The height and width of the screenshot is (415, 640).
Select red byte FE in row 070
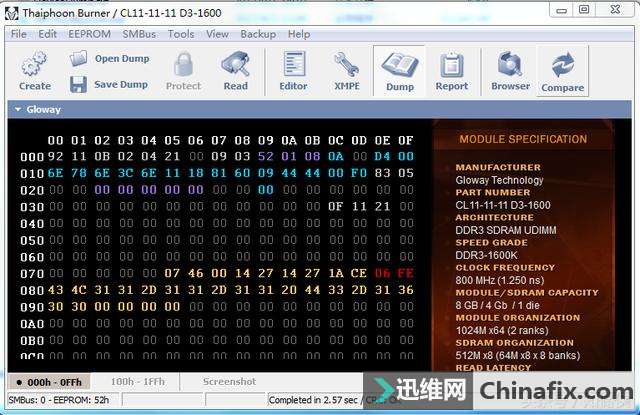coord(406,273)
